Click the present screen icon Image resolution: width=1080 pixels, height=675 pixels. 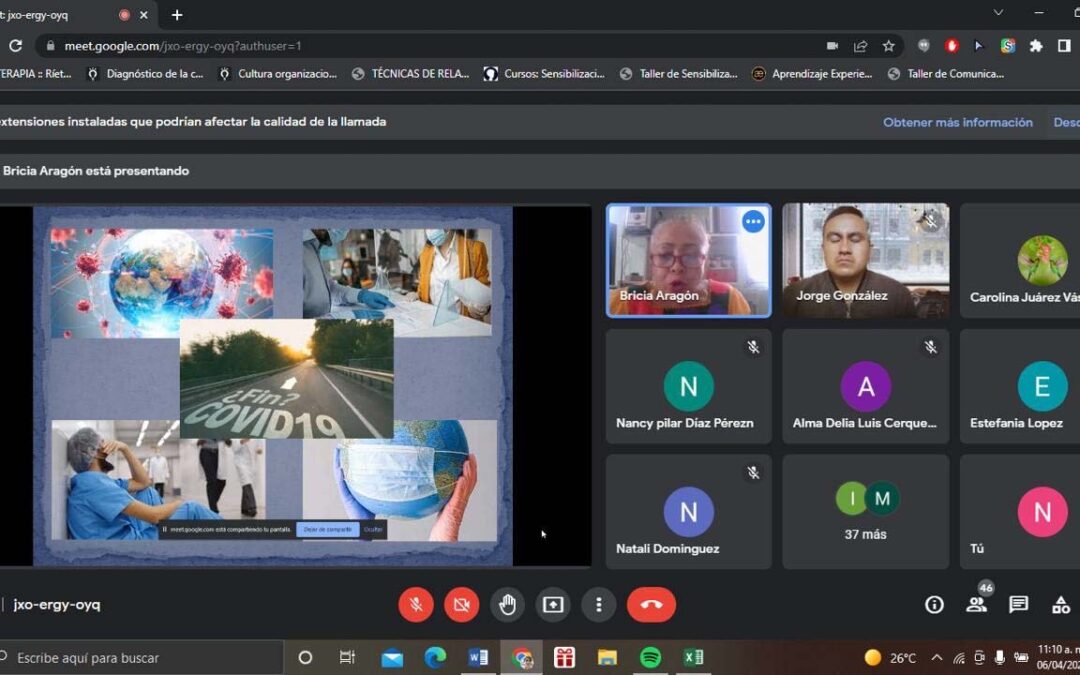(553, 604)
